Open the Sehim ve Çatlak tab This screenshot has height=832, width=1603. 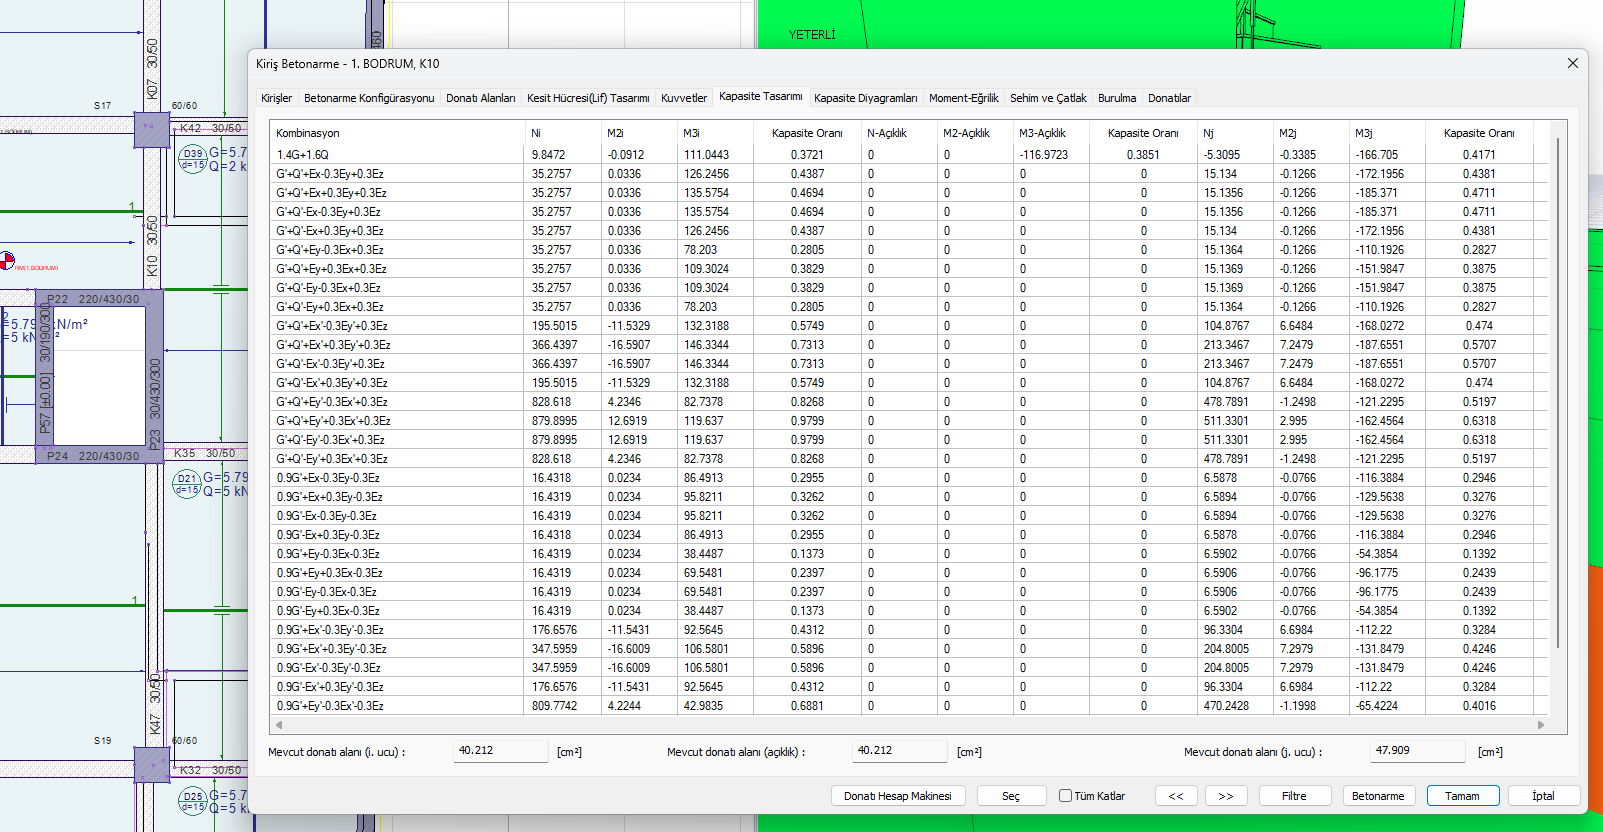point(1047,98)
